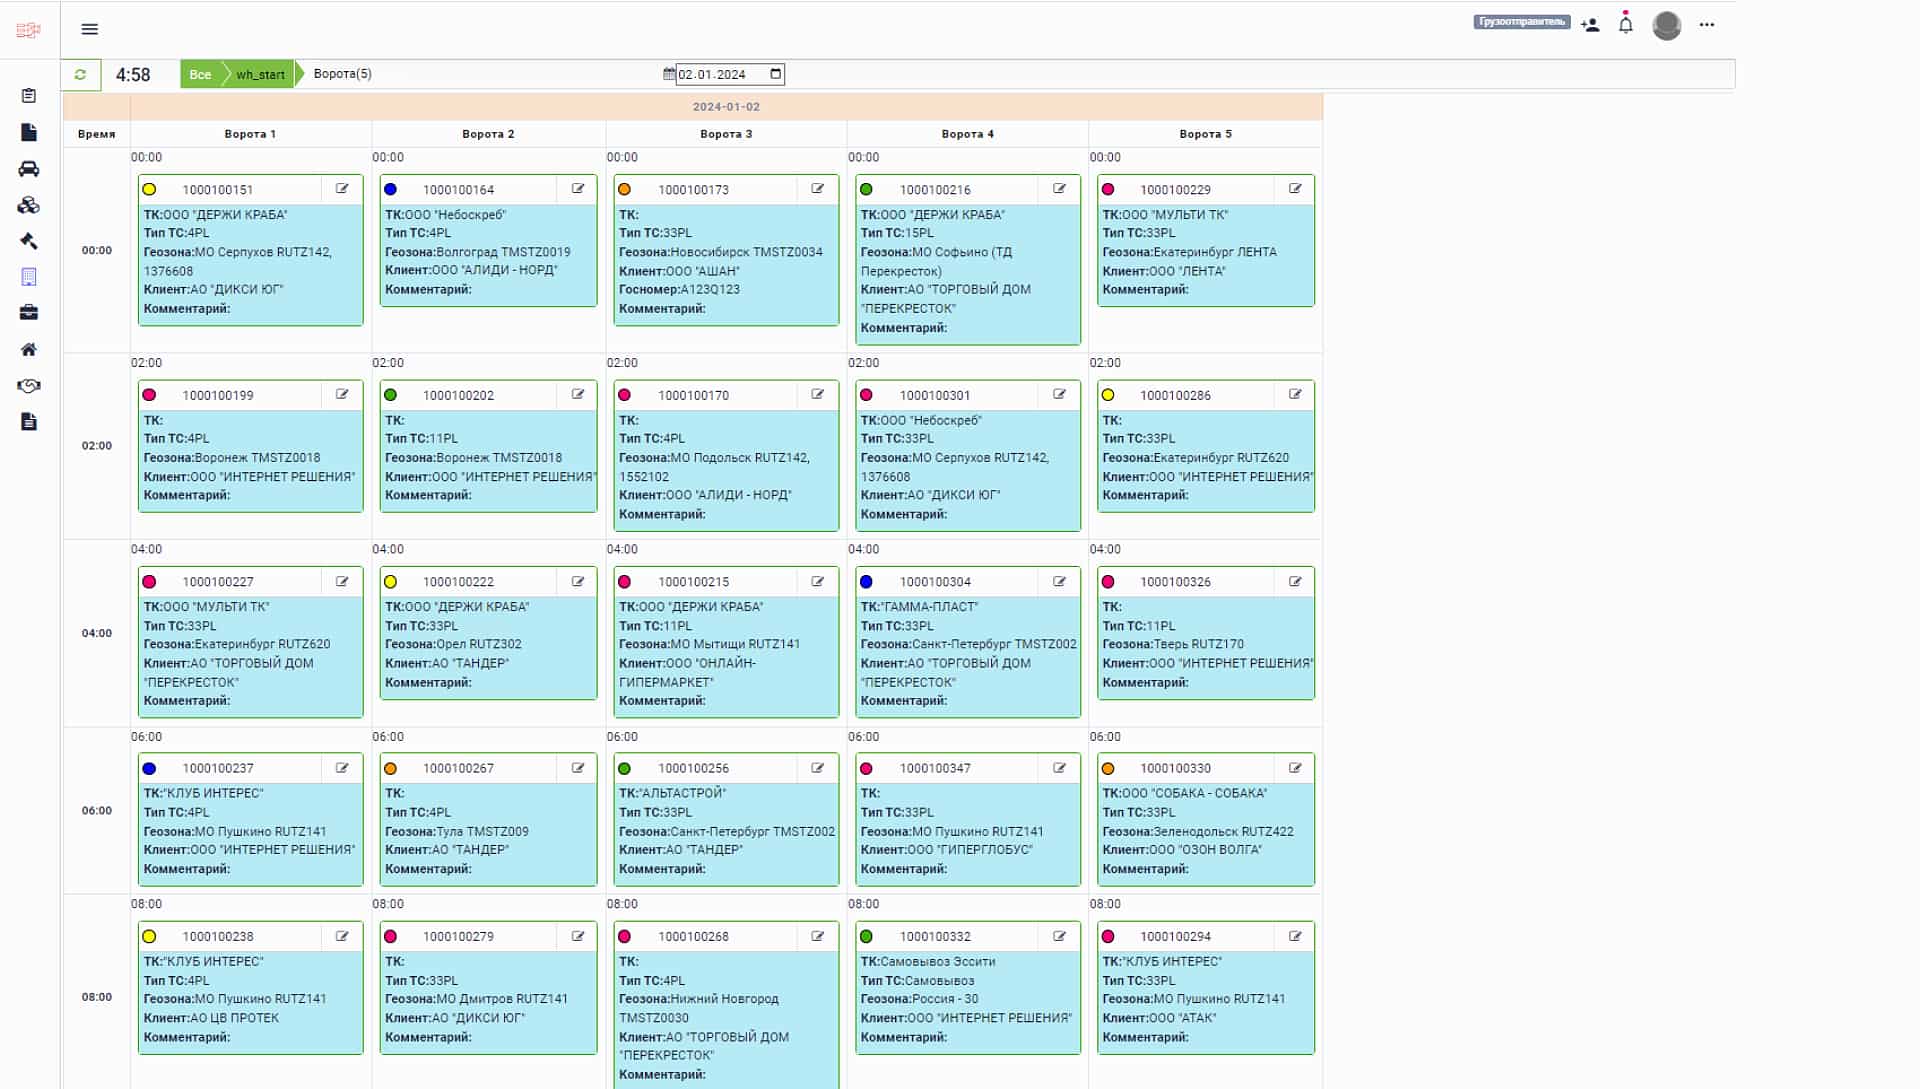Click the add-user icon
The image size is (1920, 1089).
[1590, 25]
